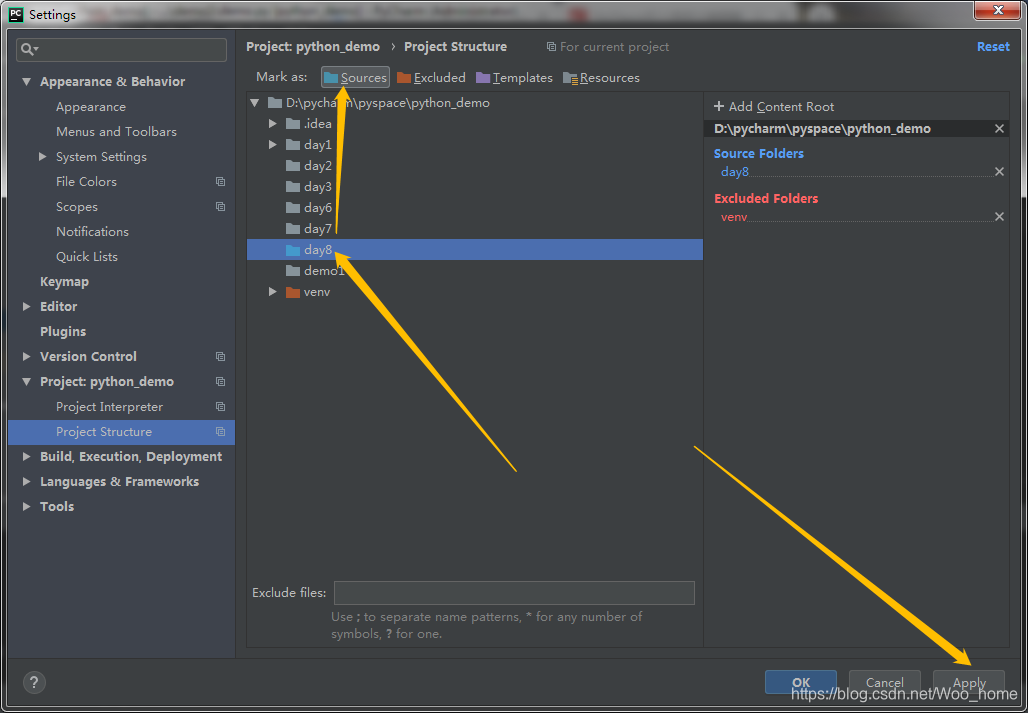
Task: Click PyCharm icon in title bar
Action: point(16,14)
